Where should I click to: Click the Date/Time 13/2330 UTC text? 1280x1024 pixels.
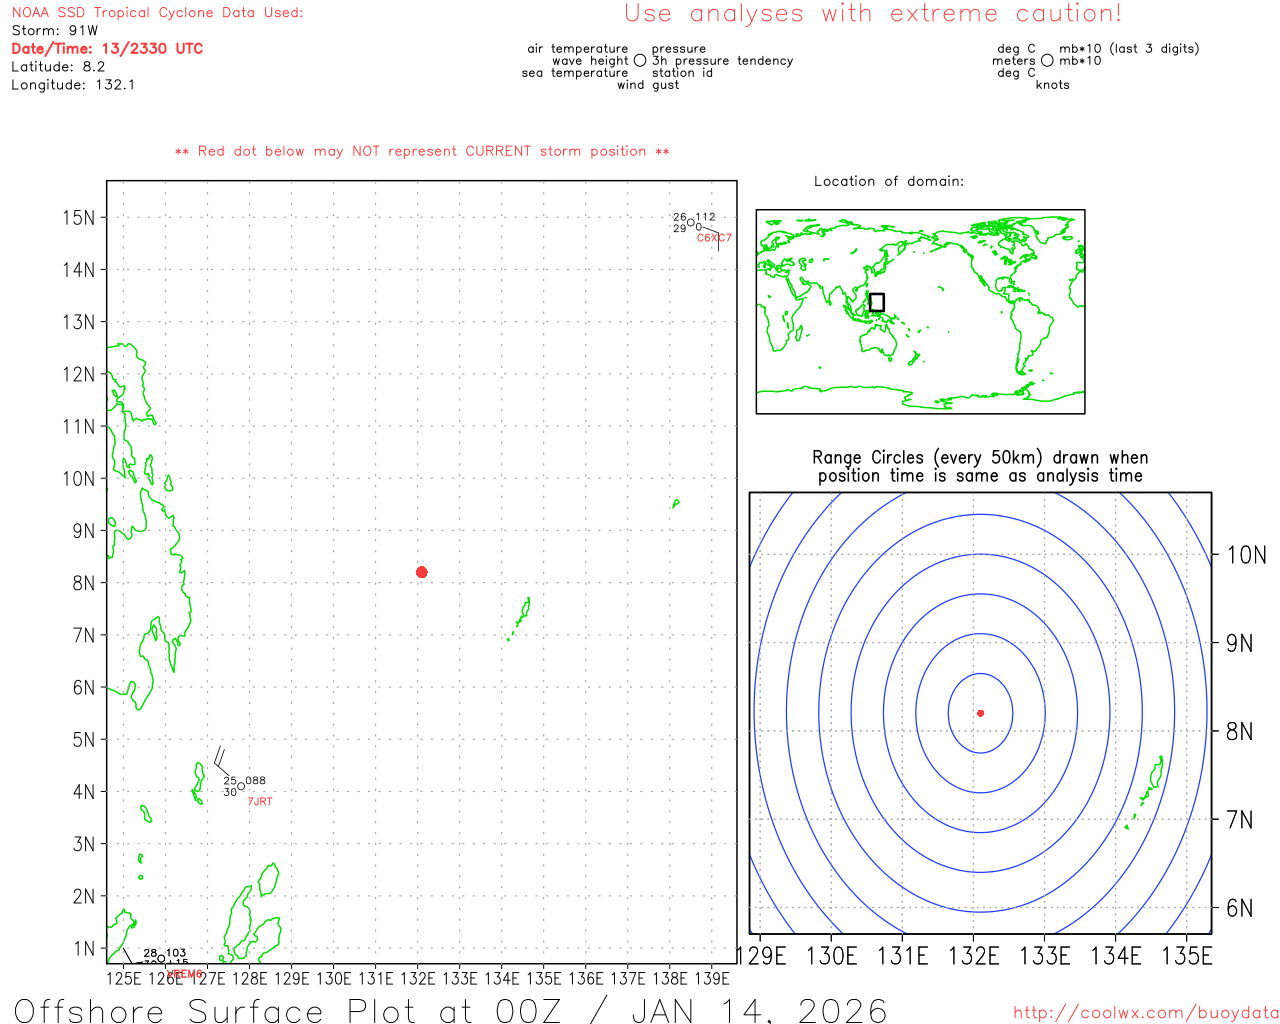(107, 48)
